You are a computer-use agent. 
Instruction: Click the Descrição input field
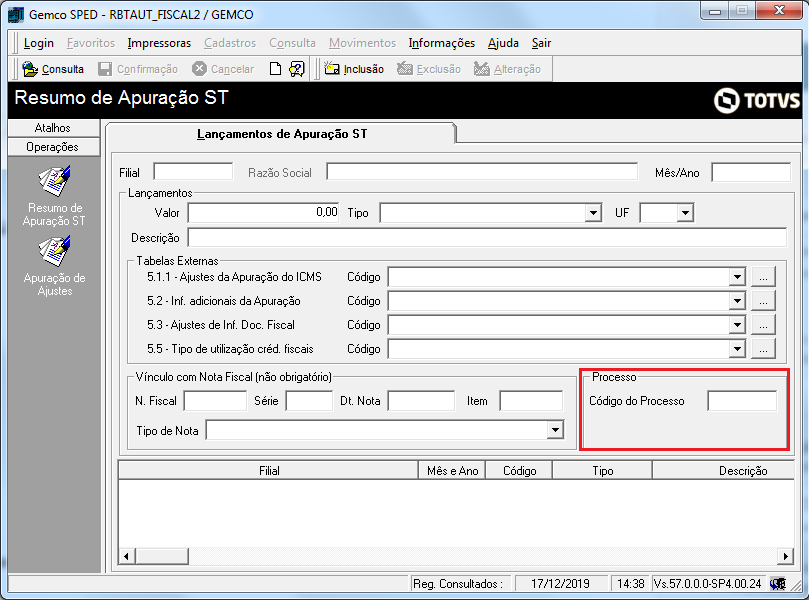(x=487, y=237)
